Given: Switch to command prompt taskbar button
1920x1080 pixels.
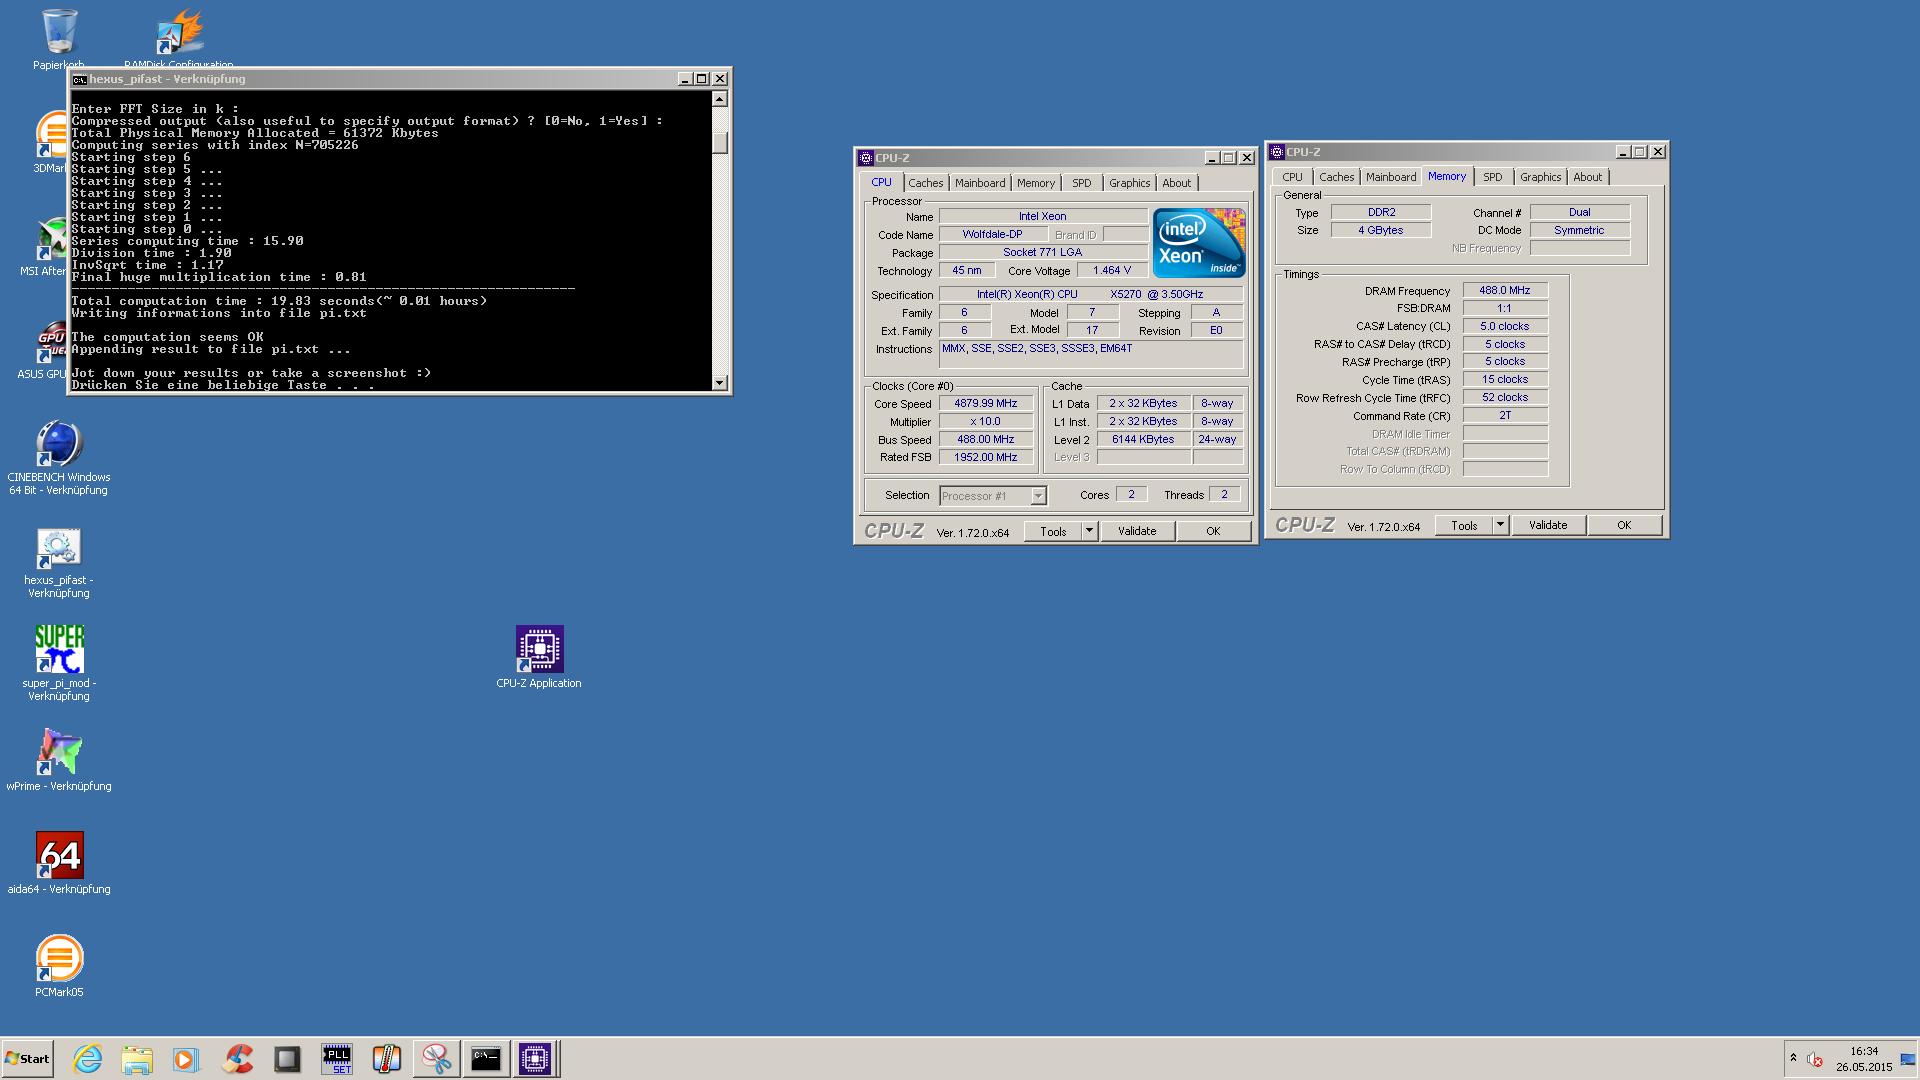Looking at the screenshot, I should pos(486,1058).
